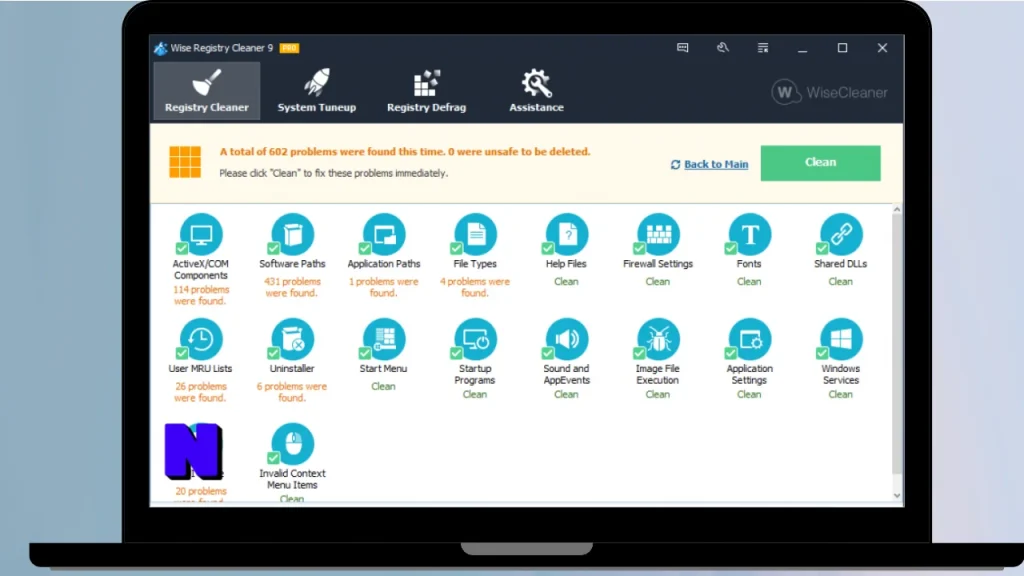Image resolution: width=1024 pixels, height=576 pixels.
Task: Open the Software Paths category icon
Action: point(293,234)
